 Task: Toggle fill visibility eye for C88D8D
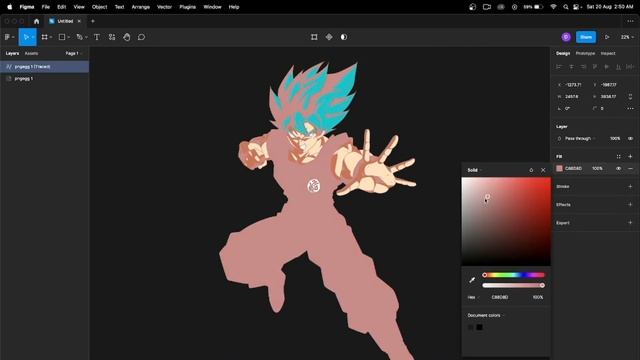coord(618,169)
